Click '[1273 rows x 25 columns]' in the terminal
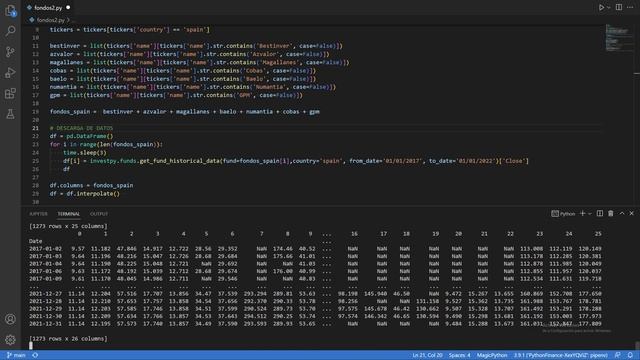The image size is (640, 360). (x=68, y=226)
